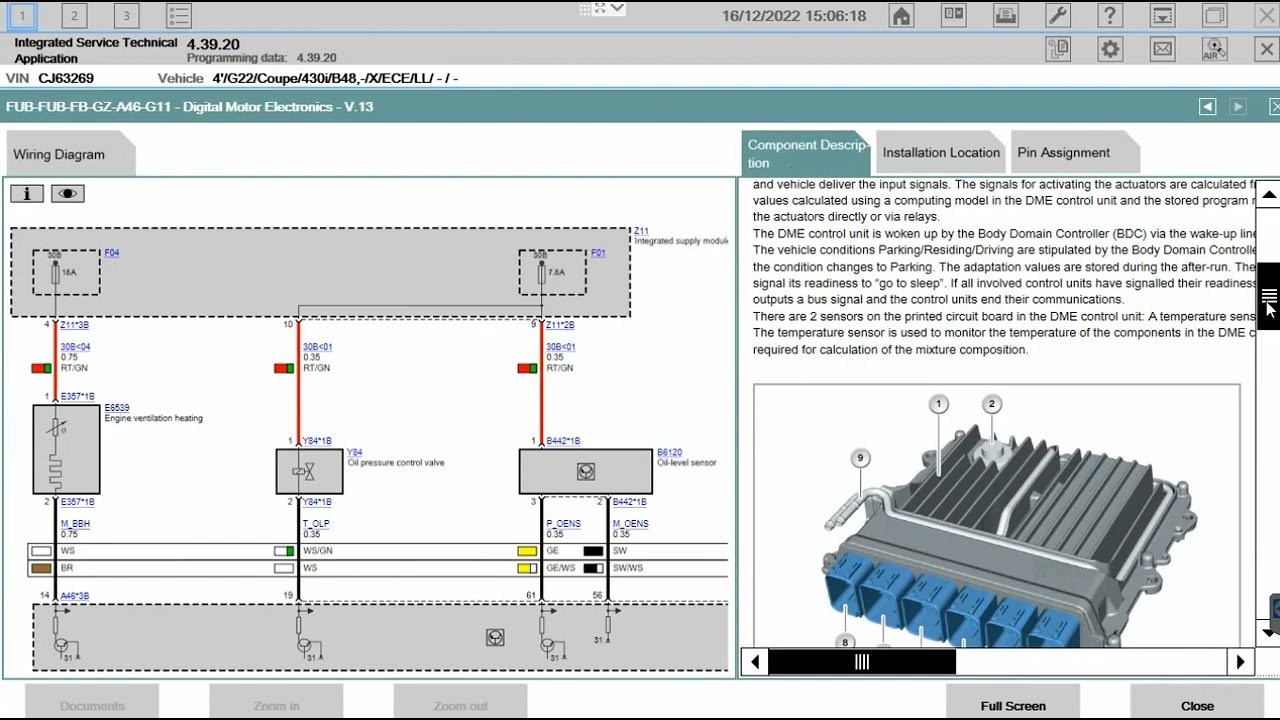This screenshot has width=1280, height=720.
Task: Open help with the question mark icon
Action: pyautogui.click(x=1110, y=16)
